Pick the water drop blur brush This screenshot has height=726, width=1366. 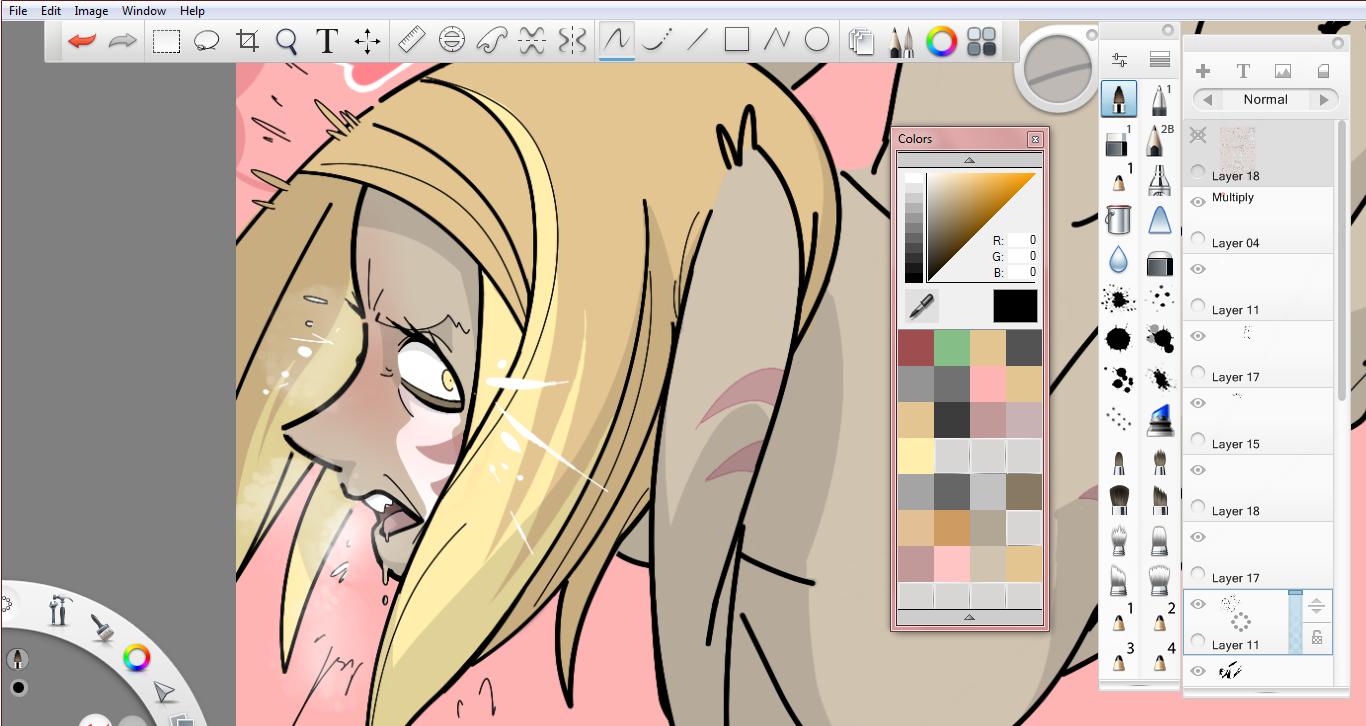click(x=1119, y=260)
